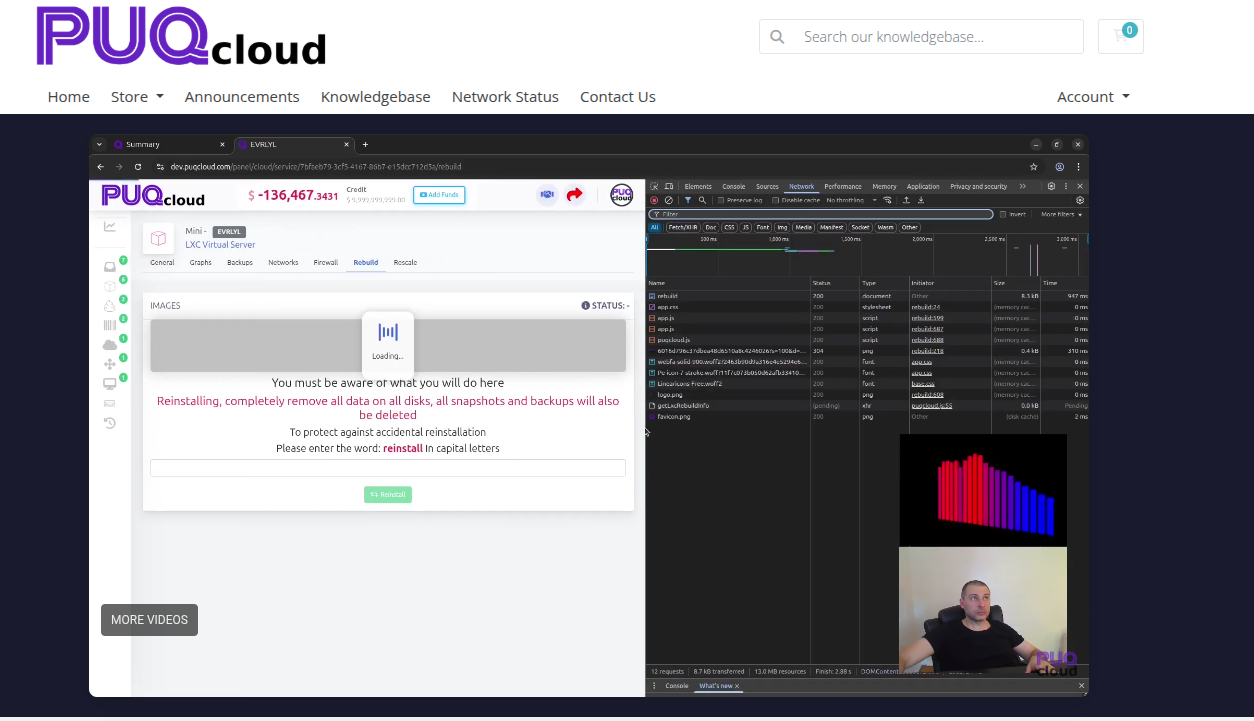Stop recording the network log

[x=653, y=200]
